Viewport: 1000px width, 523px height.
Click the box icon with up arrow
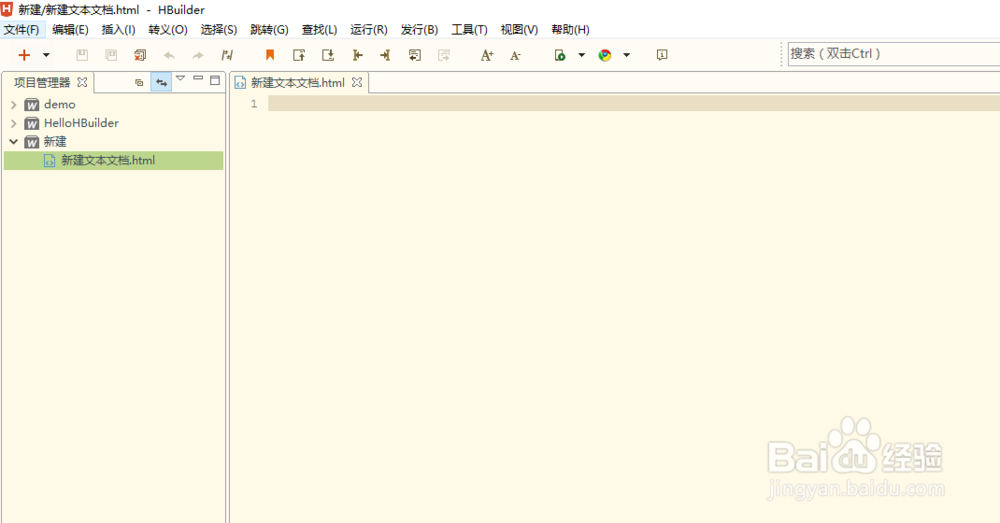point(298,55)
